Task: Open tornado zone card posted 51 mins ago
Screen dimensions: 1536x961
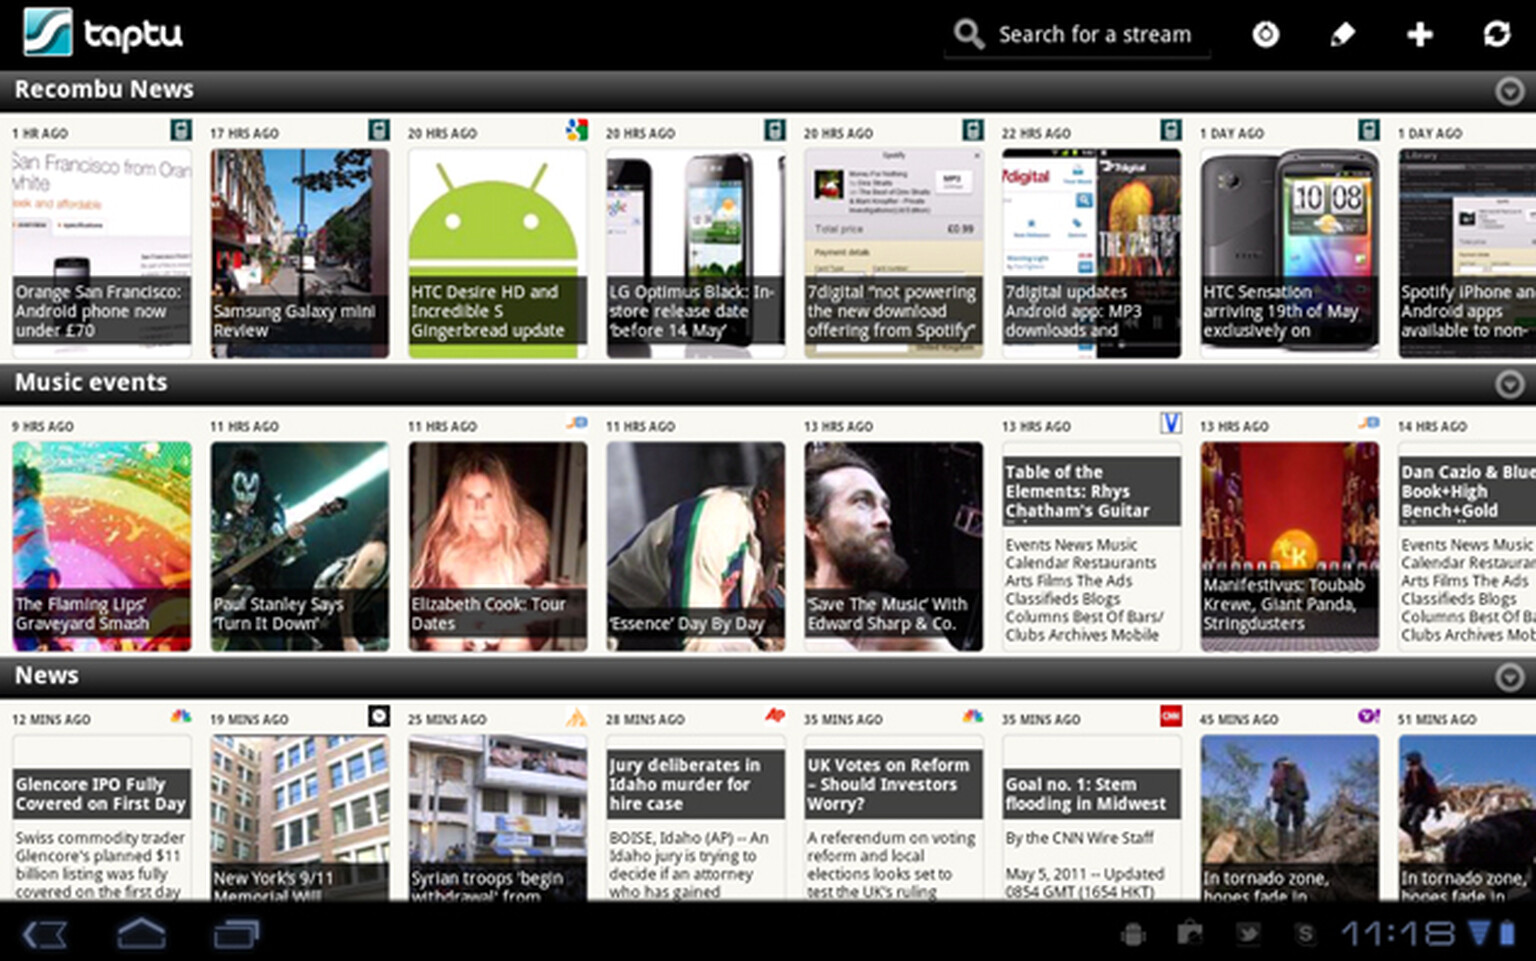Action: (x=1467, y=817)
